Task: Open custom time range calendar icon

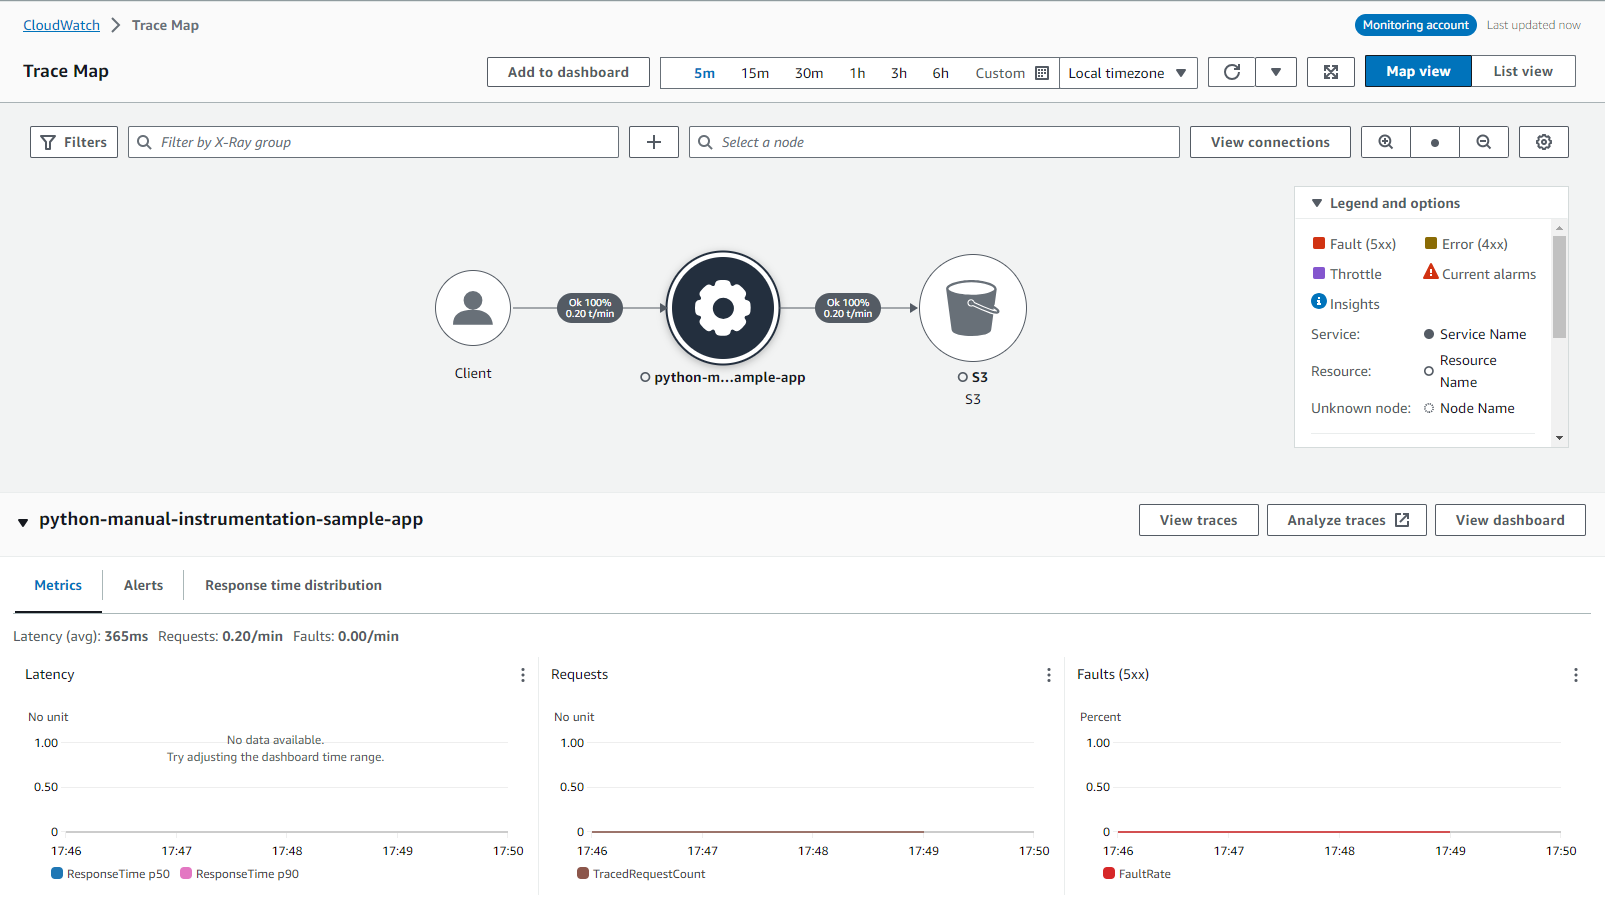Action: 1042,73
